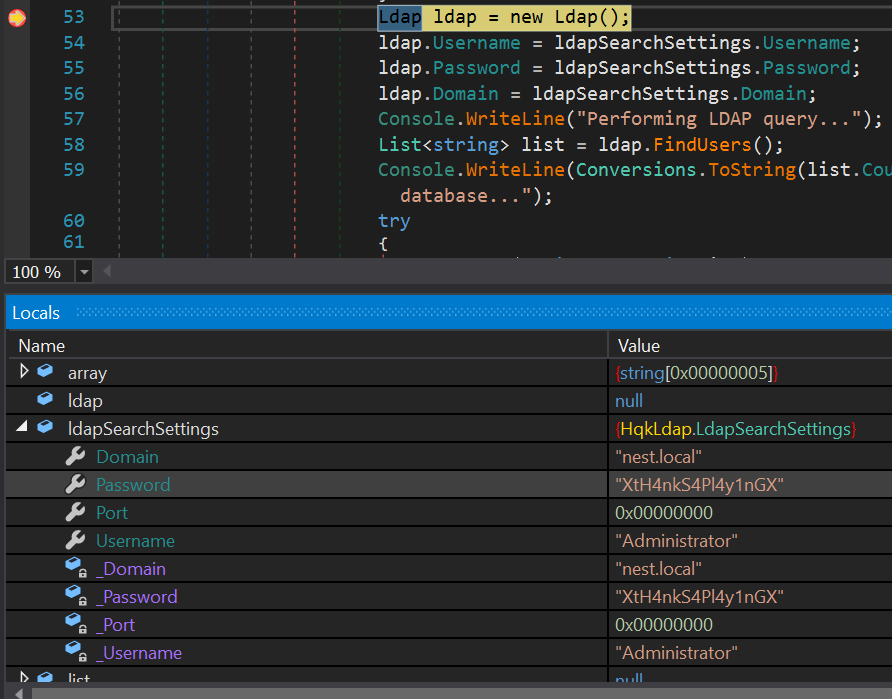Viewport: 892px width, 699px height.
Task: Click the cube icon beside ldapSearchSettings
Action: click(x=45, y=428)
